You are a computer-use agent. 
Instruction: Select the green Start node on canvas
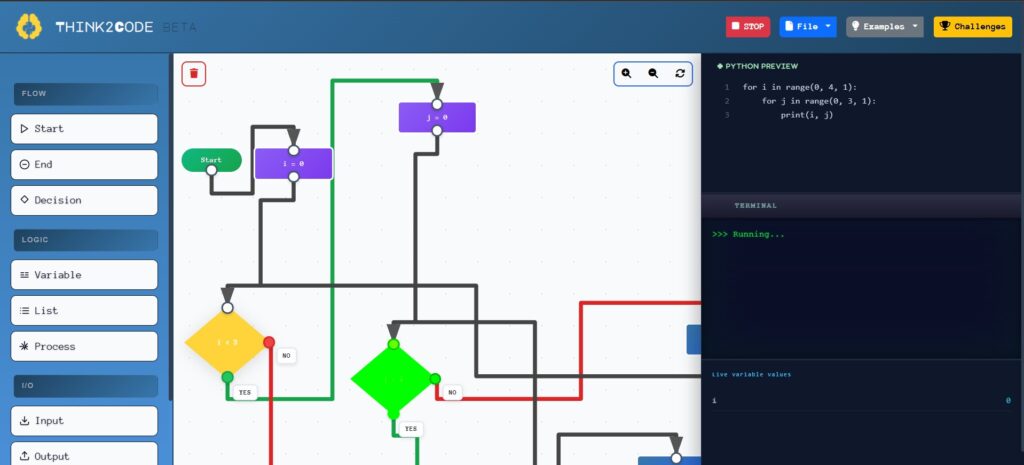click(212, 160)
